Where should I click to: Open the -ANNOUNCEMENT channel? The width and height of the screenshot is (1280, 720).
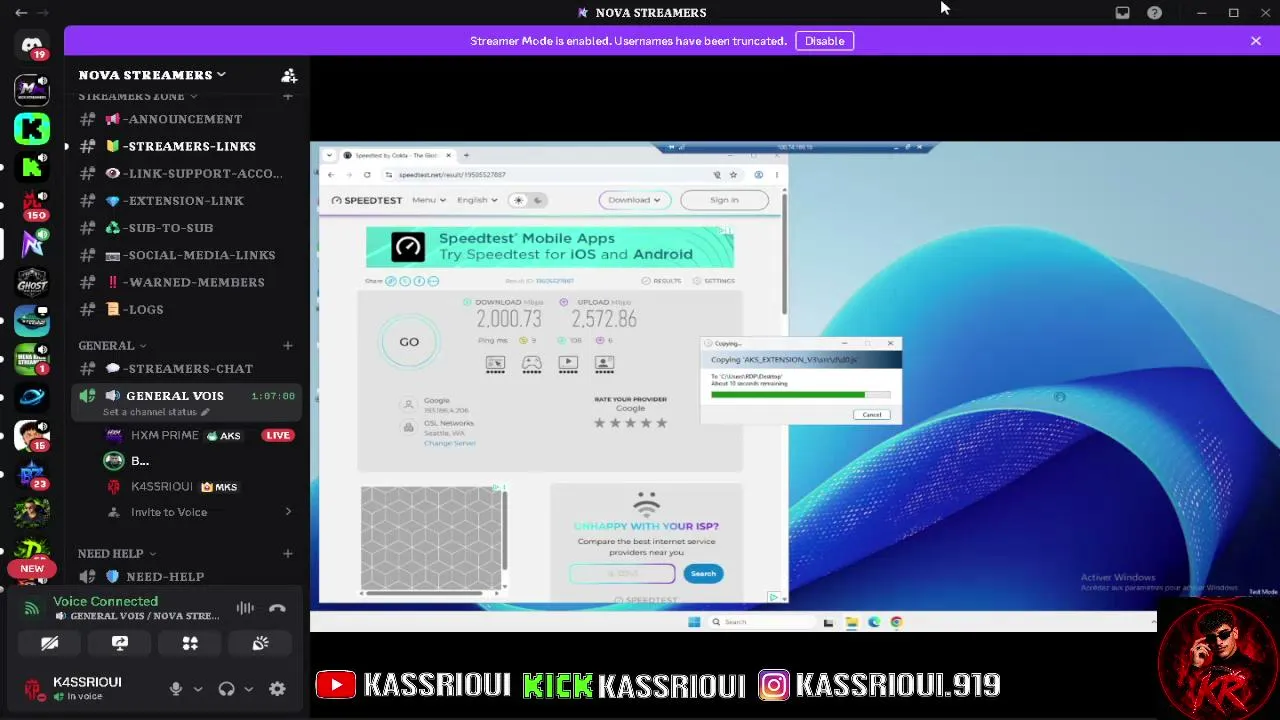click(186, 119)
